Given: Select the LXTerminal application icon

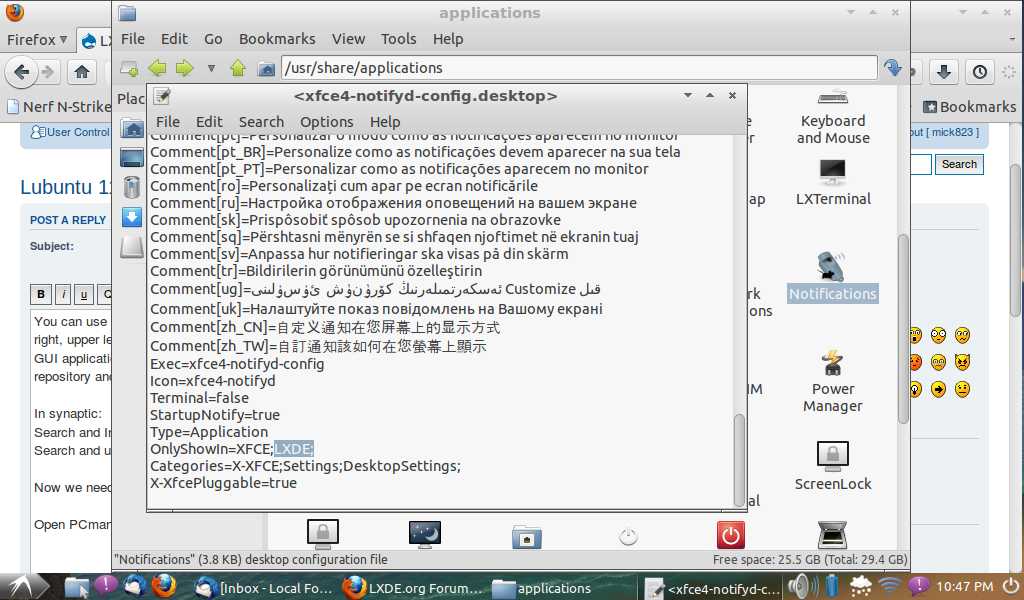Looking at the screenshot, I should tap(833, 182).
